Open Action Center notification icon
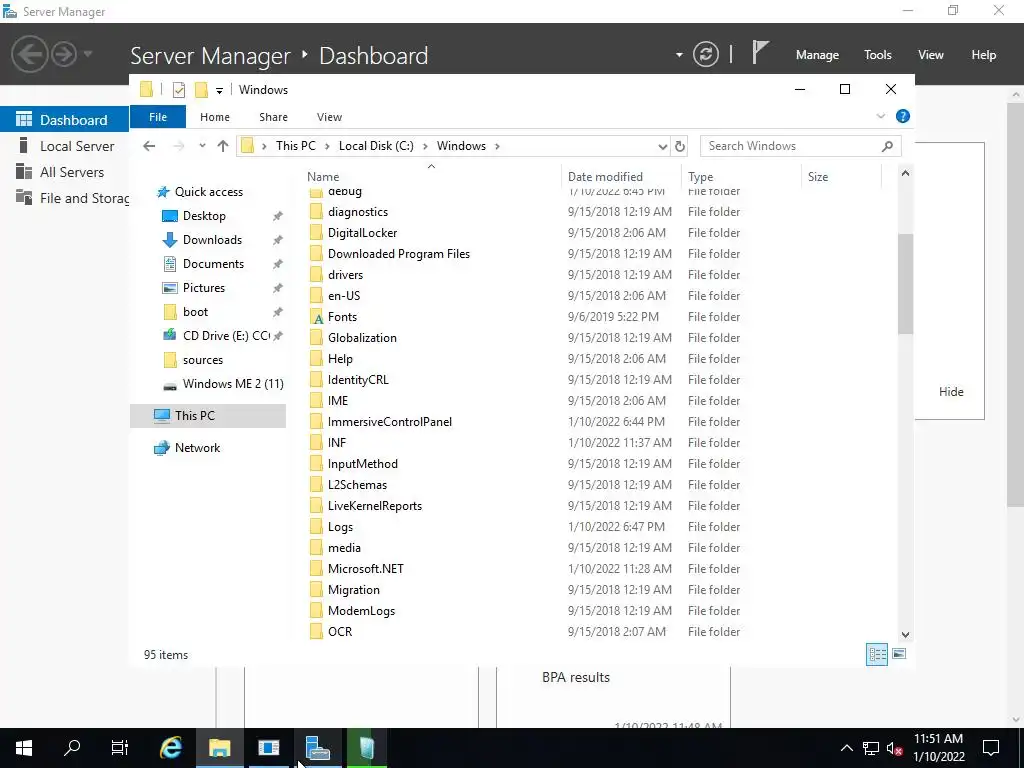Viewport: 1024px width, 768px height. [991, 748]
